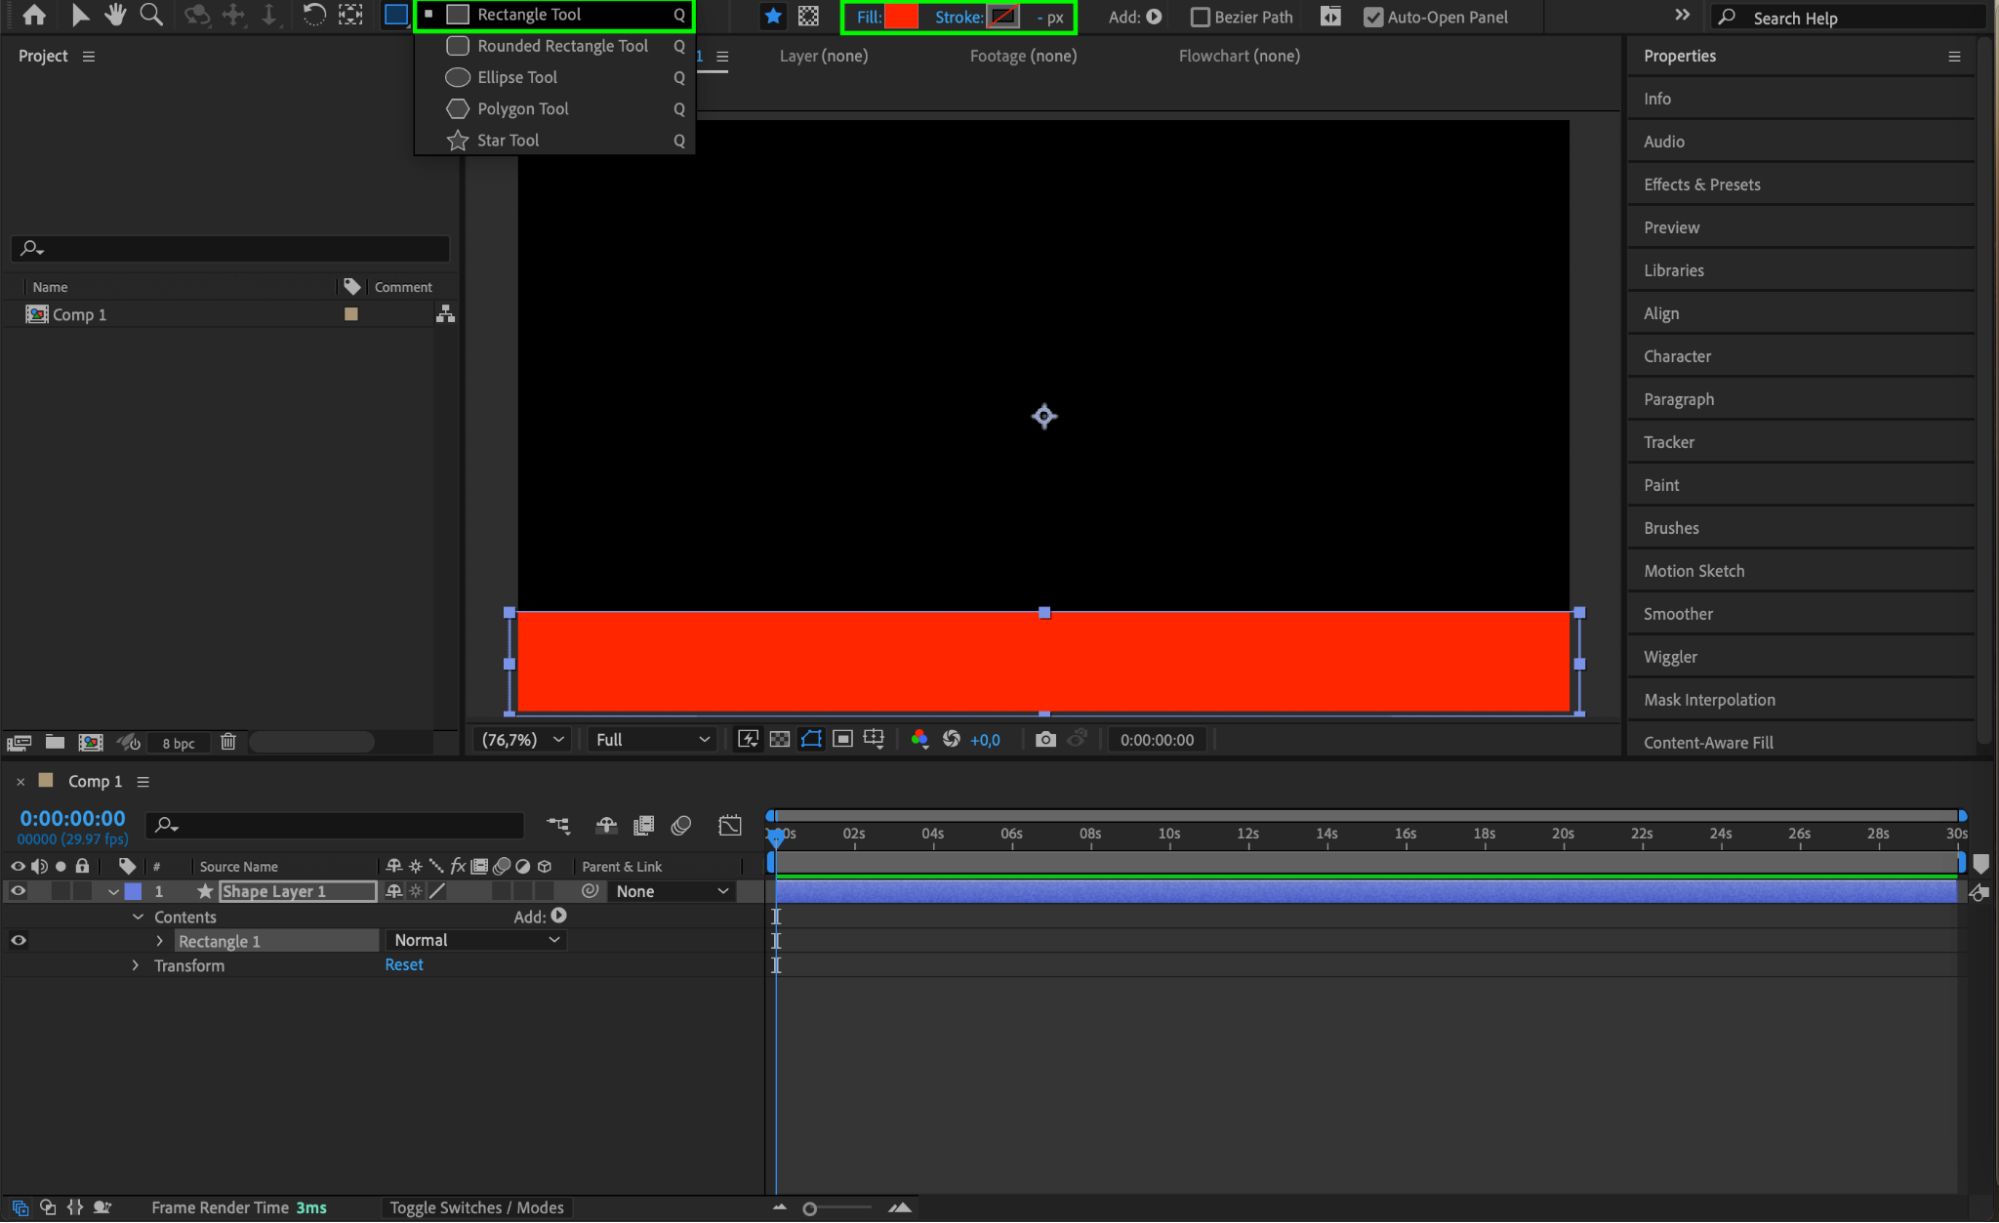The width and height of the screenshot is (1999, 1223).
Task: Select the Hand tool in toolbar
Action: coord(115,15)
